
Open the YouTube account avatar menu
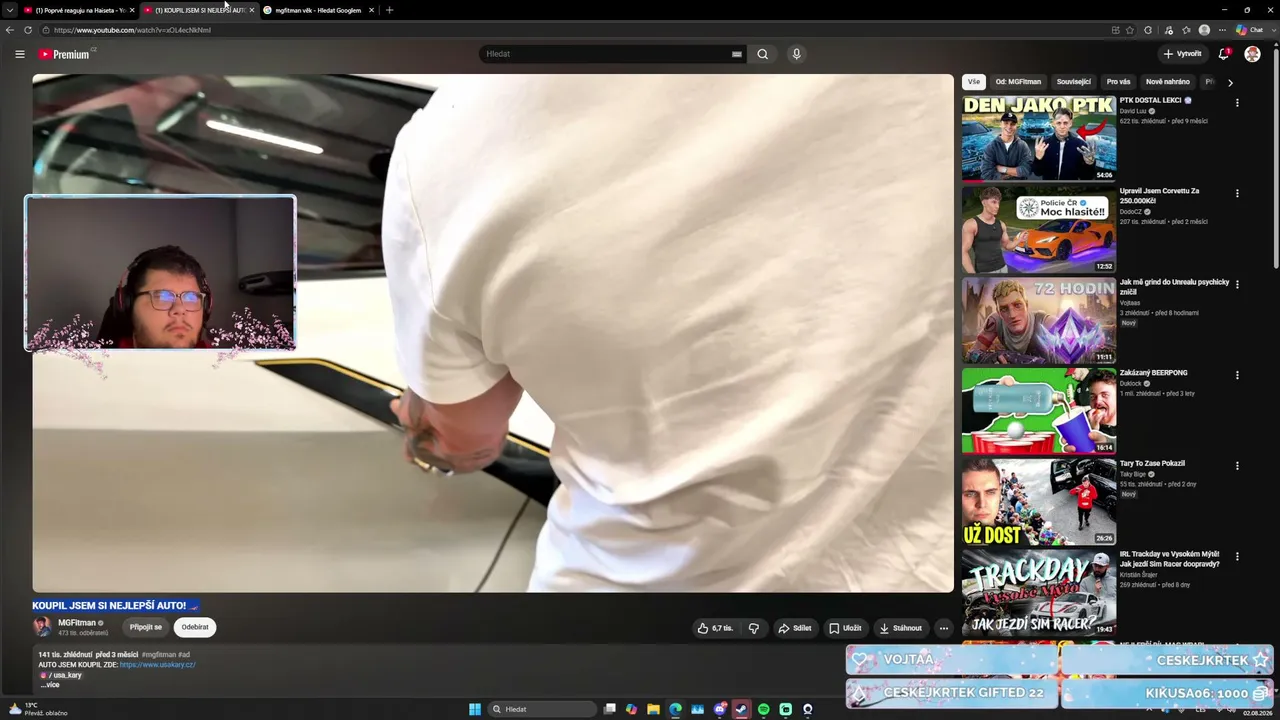(x=1252, y=54)
